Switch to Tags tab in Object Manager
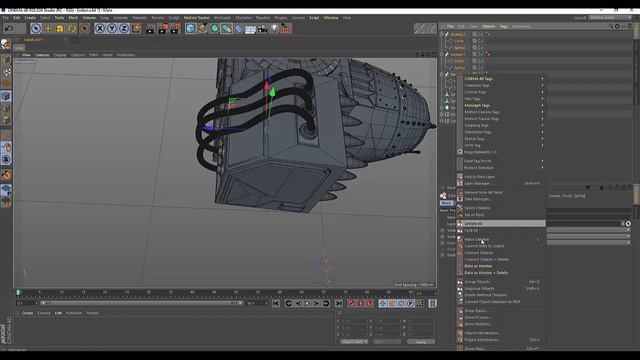 coord(504,27)
